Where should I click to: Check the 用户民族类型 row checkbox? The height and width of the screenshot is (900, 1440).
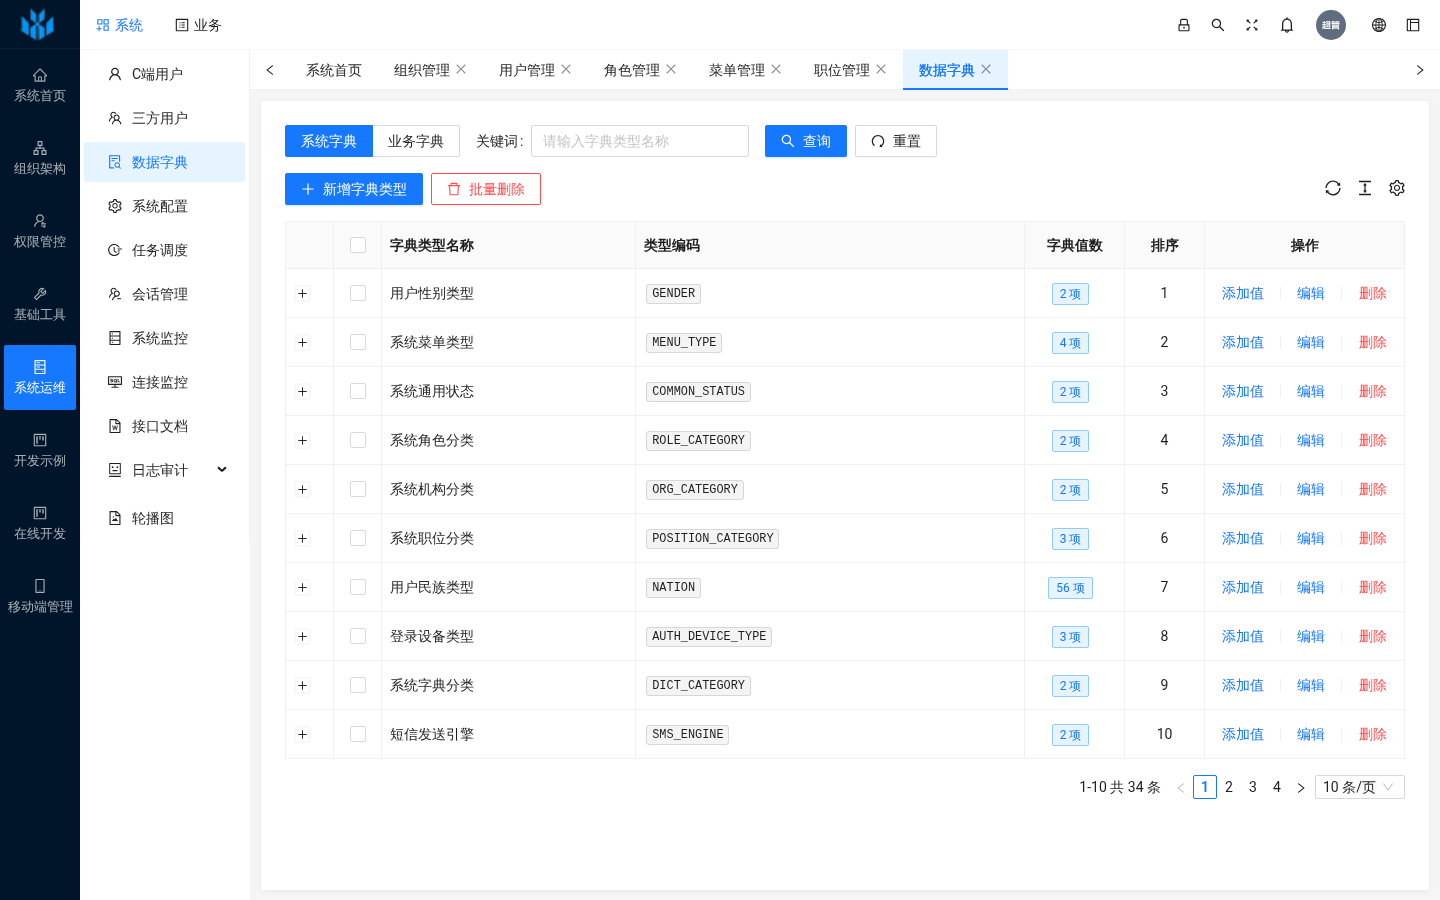[x=358, y=587]
